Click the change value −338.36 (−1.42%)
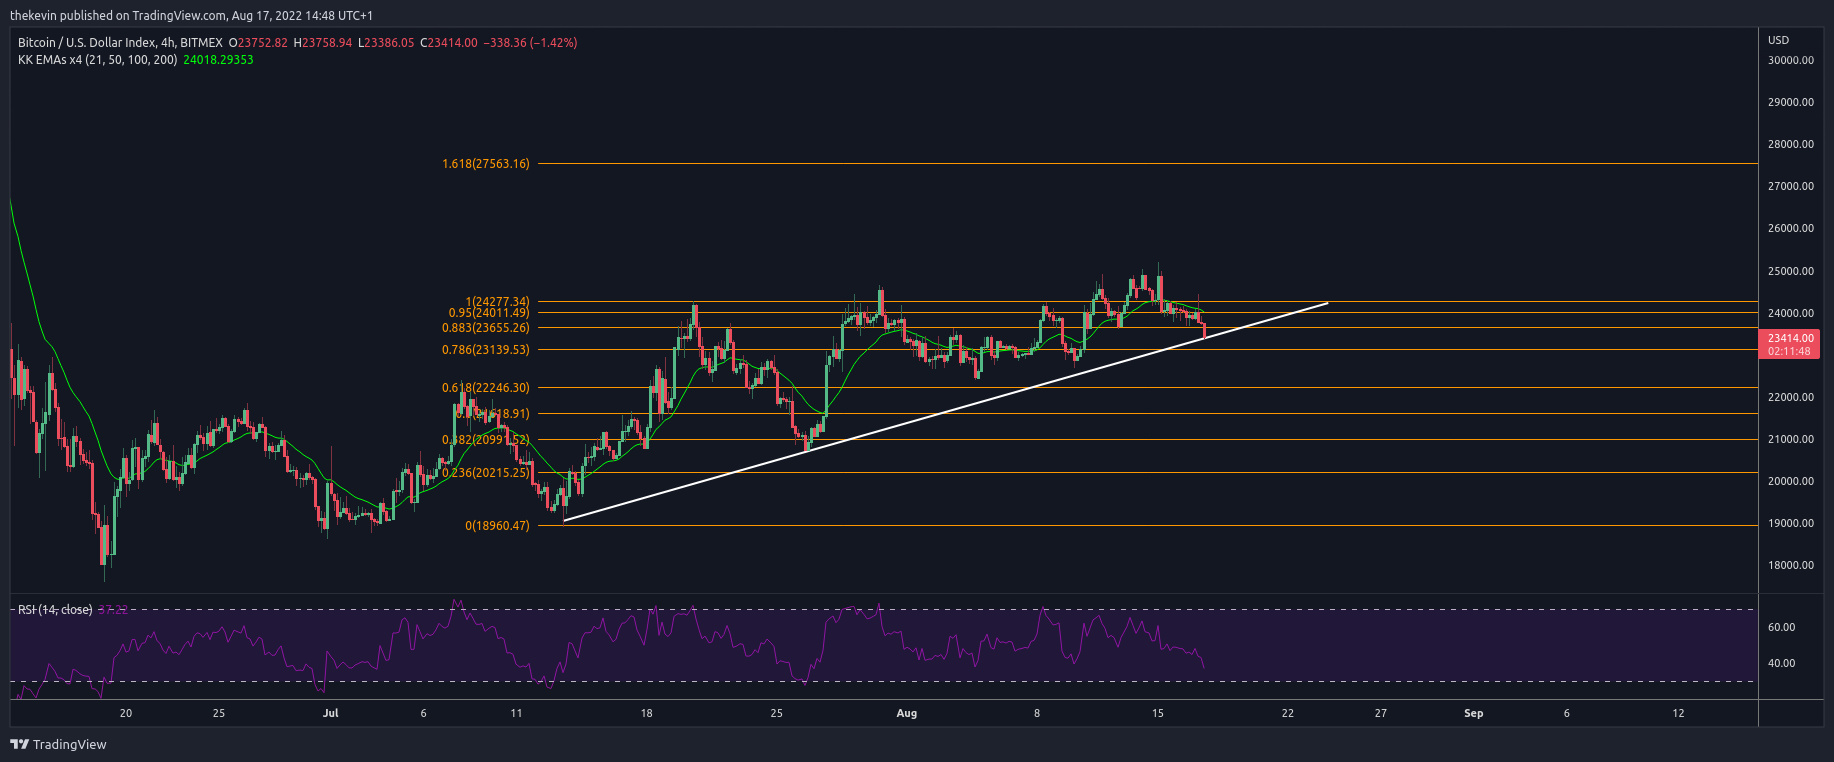The height and width of the screenshot is (762, 1834). [530, 43]
